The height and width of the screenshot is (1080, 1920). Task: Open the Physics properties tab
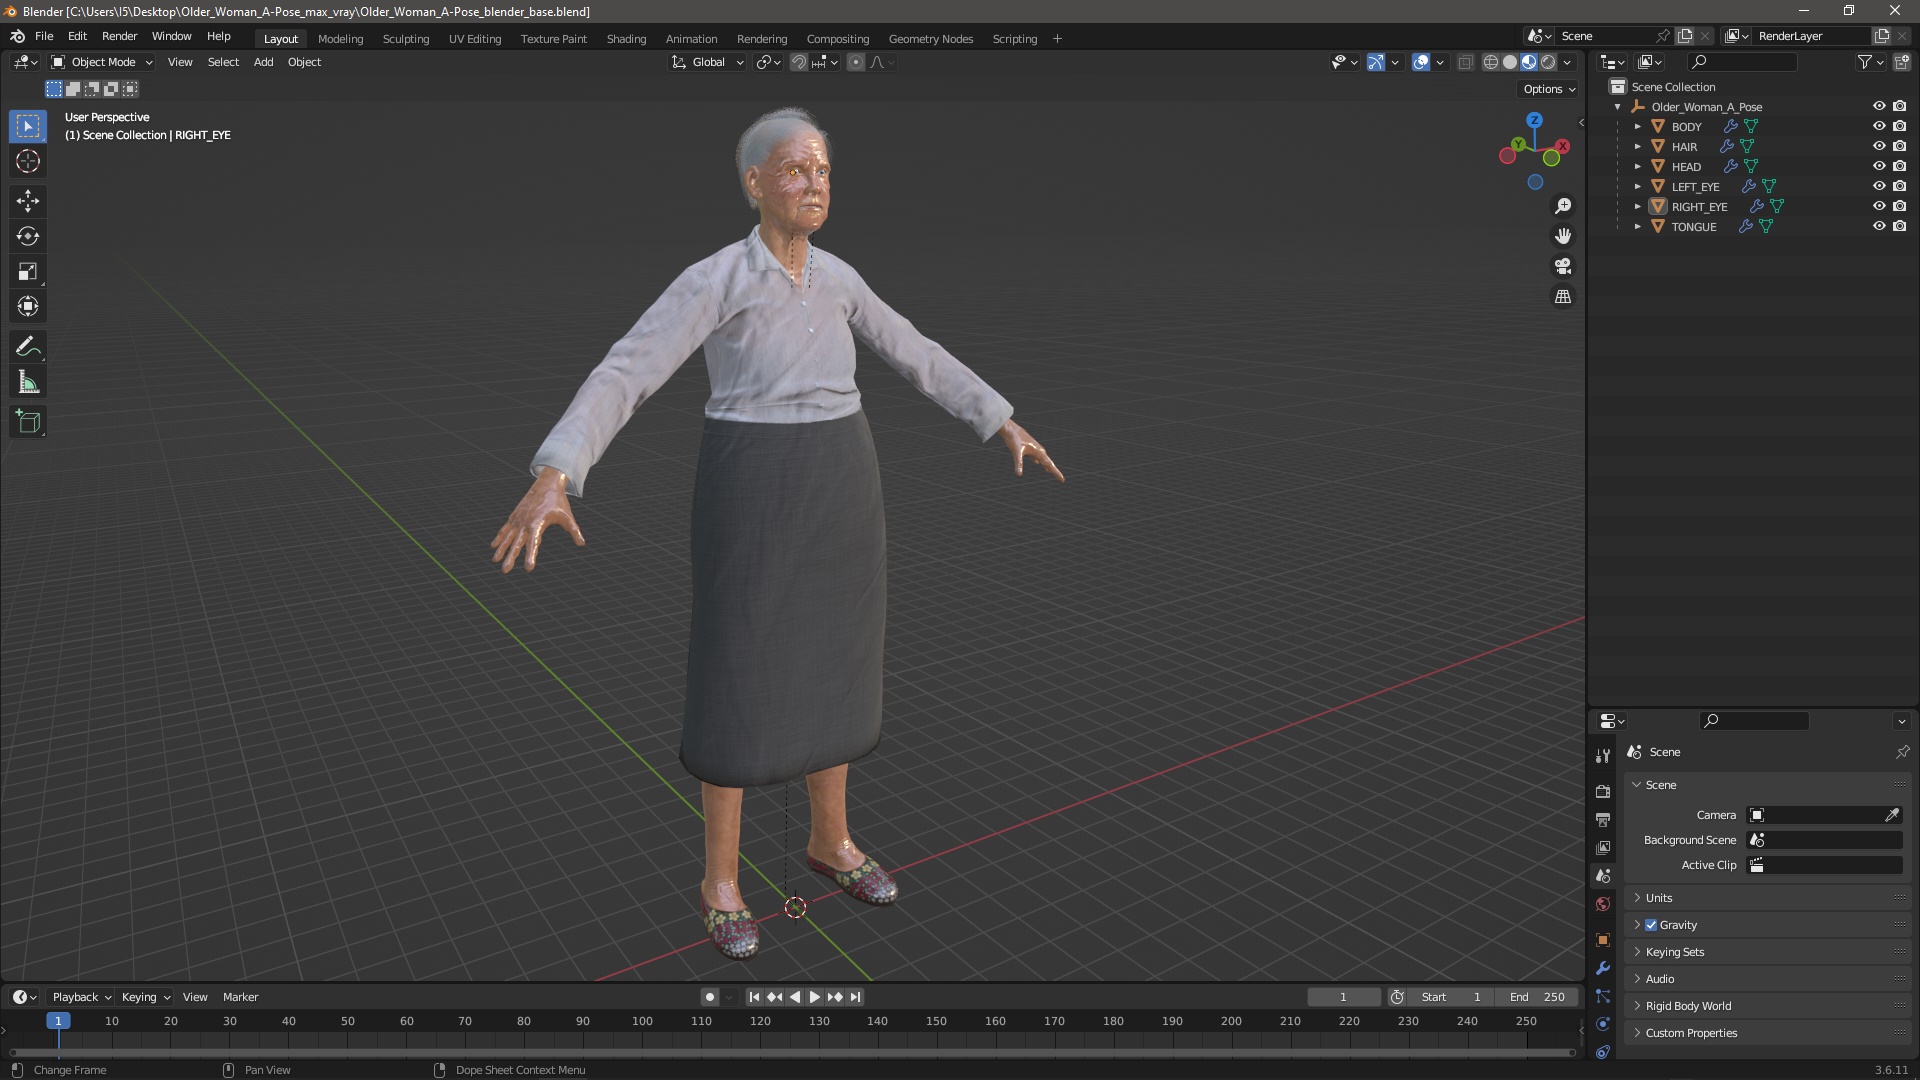click(x=1603, y=1024)
